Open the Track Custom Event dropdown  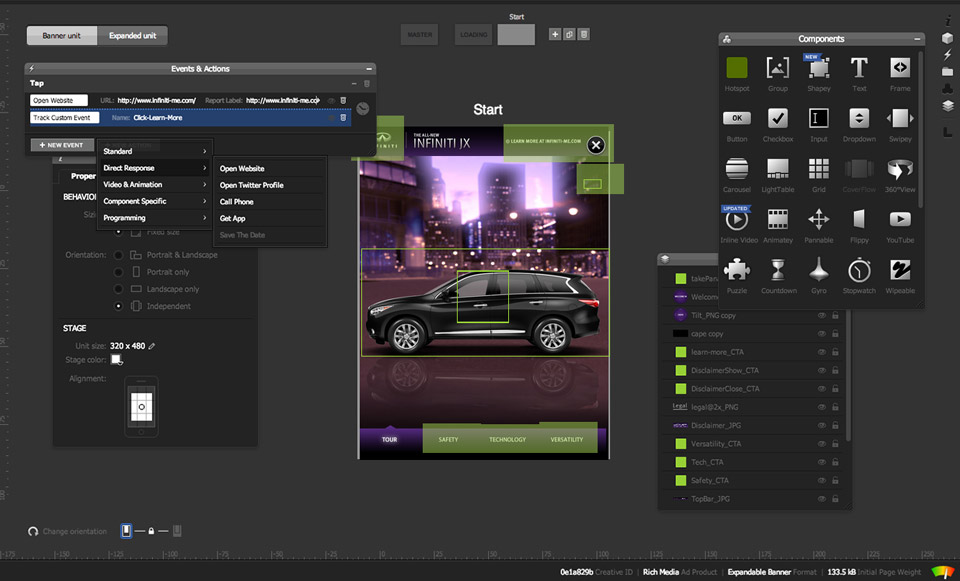tap(64, 118)
